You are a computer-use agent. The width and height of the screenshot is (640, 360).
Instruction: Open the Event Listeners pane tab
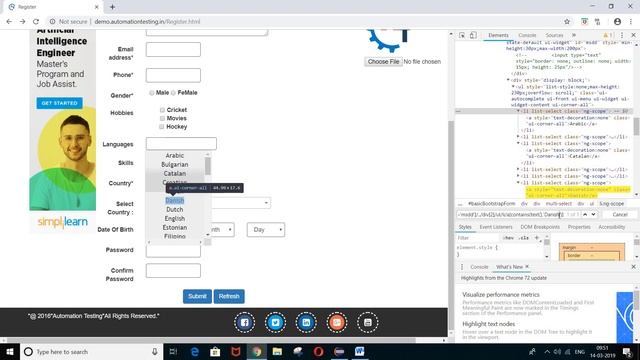point(496,227)
